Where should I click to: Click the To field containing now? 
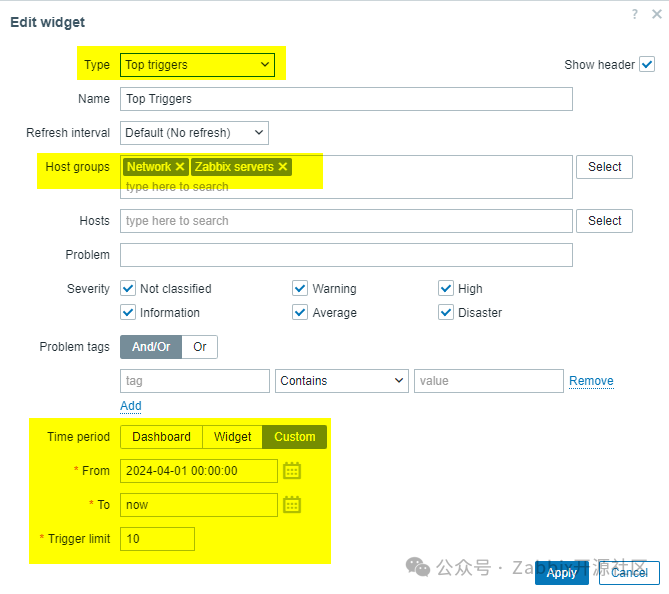click(199, 505)
